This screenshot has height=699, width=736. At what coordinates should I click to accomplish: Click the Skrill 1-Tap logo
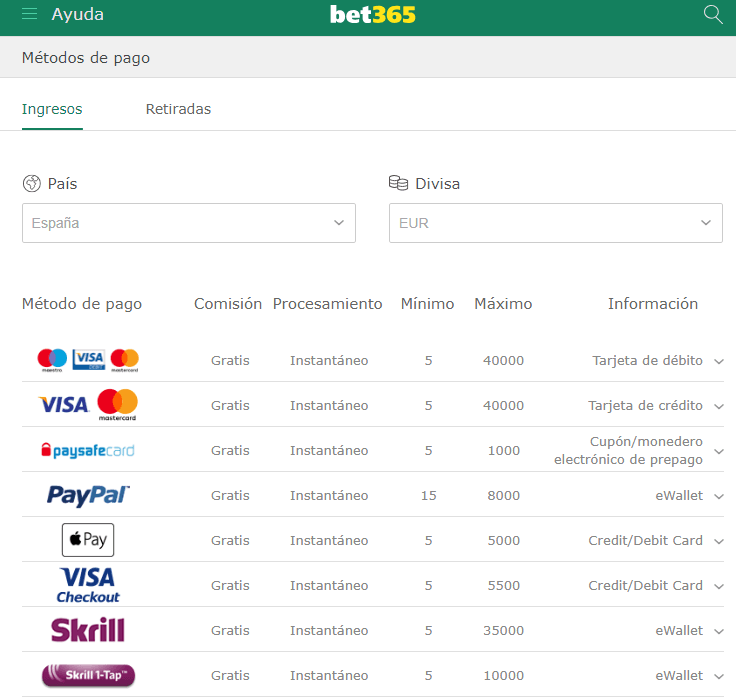pyautogui.click(x=88, y=675)
